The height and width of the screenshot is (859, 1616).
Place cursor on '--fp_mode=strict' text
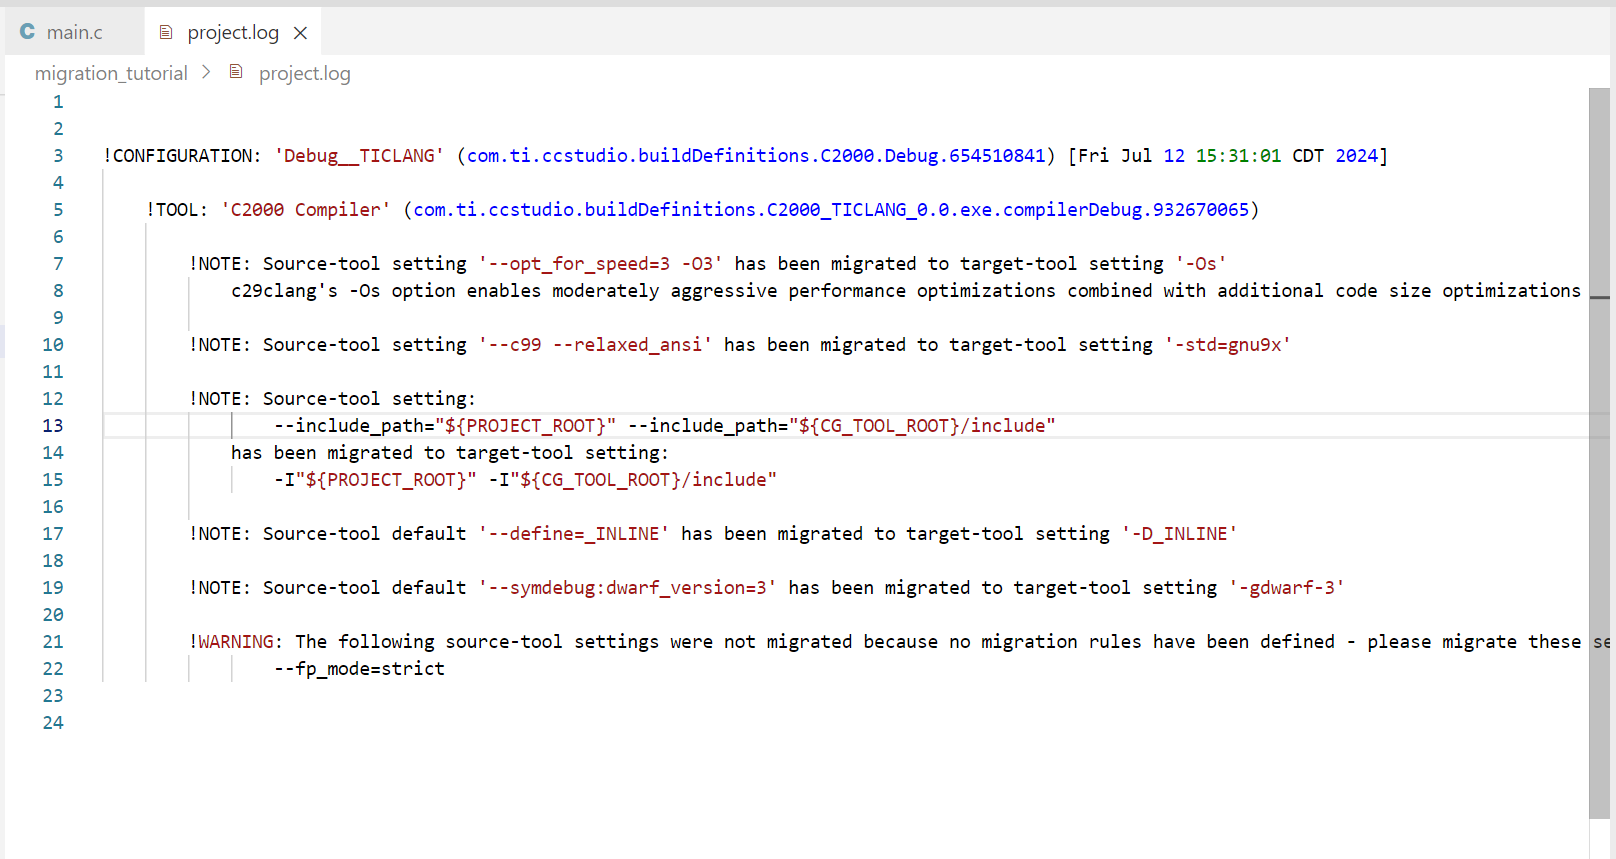(x=359, y=669)
